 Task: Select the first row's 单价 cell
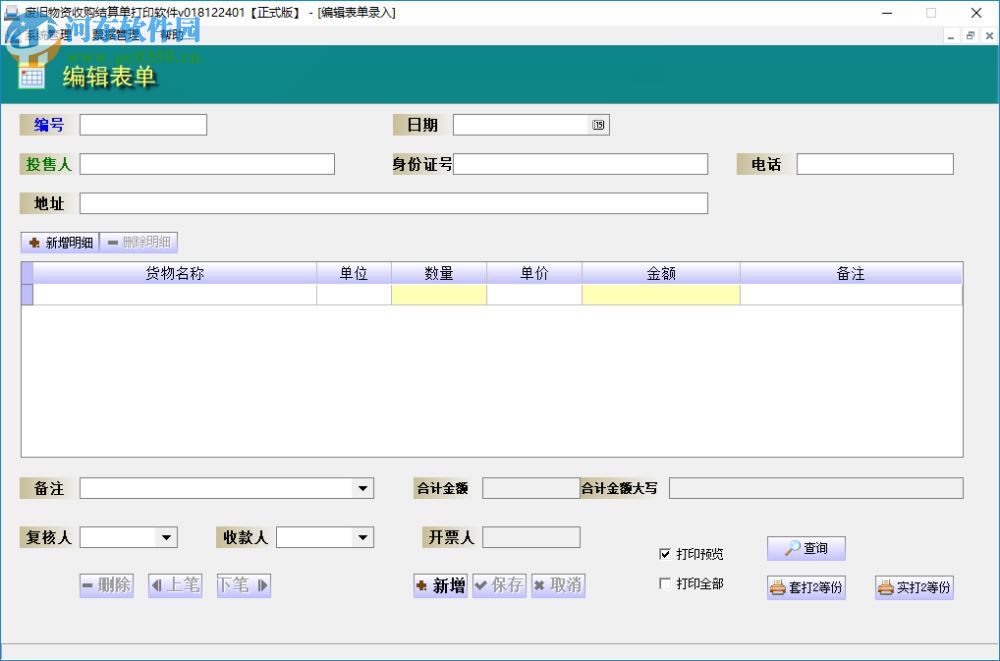pos(534,295)
